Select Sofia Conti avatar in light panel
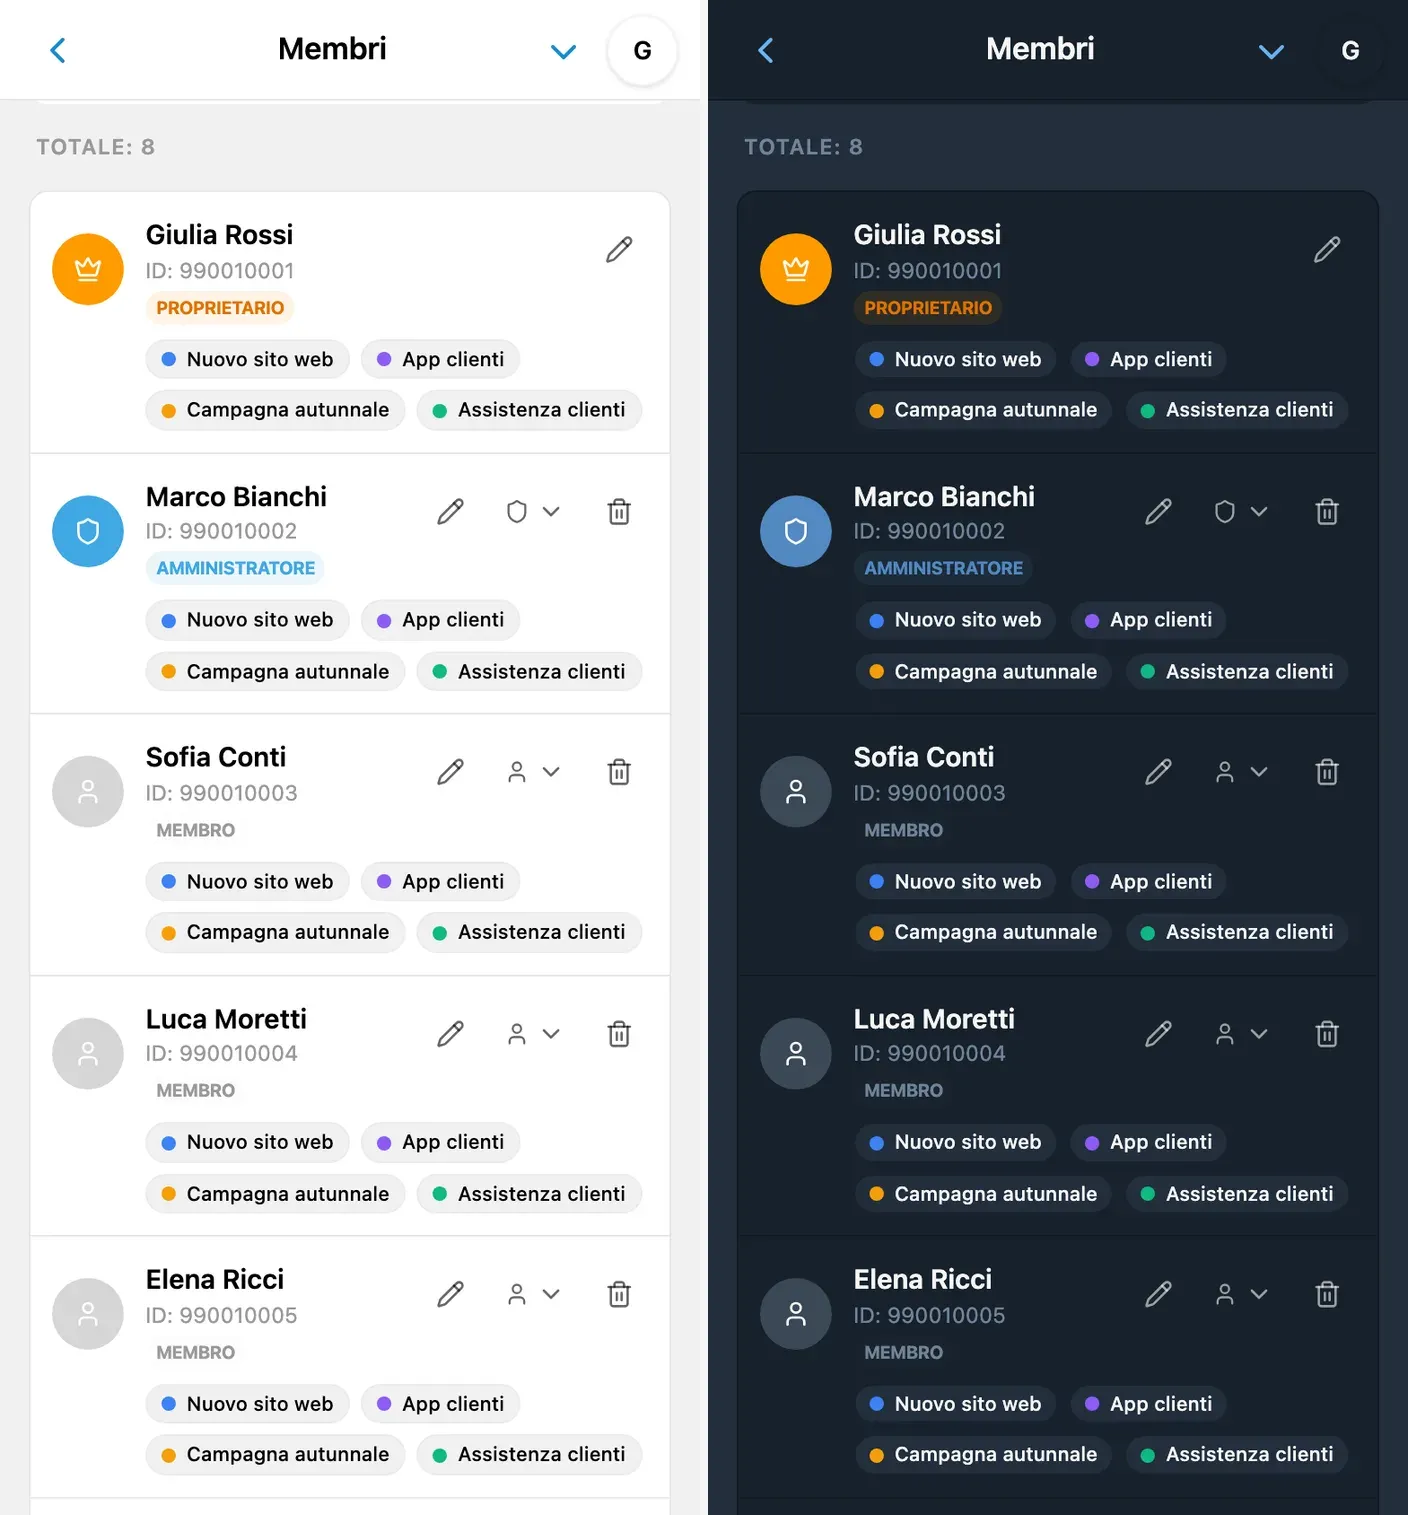The height and width of the screenshot is (1515, 1408). (88, 792)
